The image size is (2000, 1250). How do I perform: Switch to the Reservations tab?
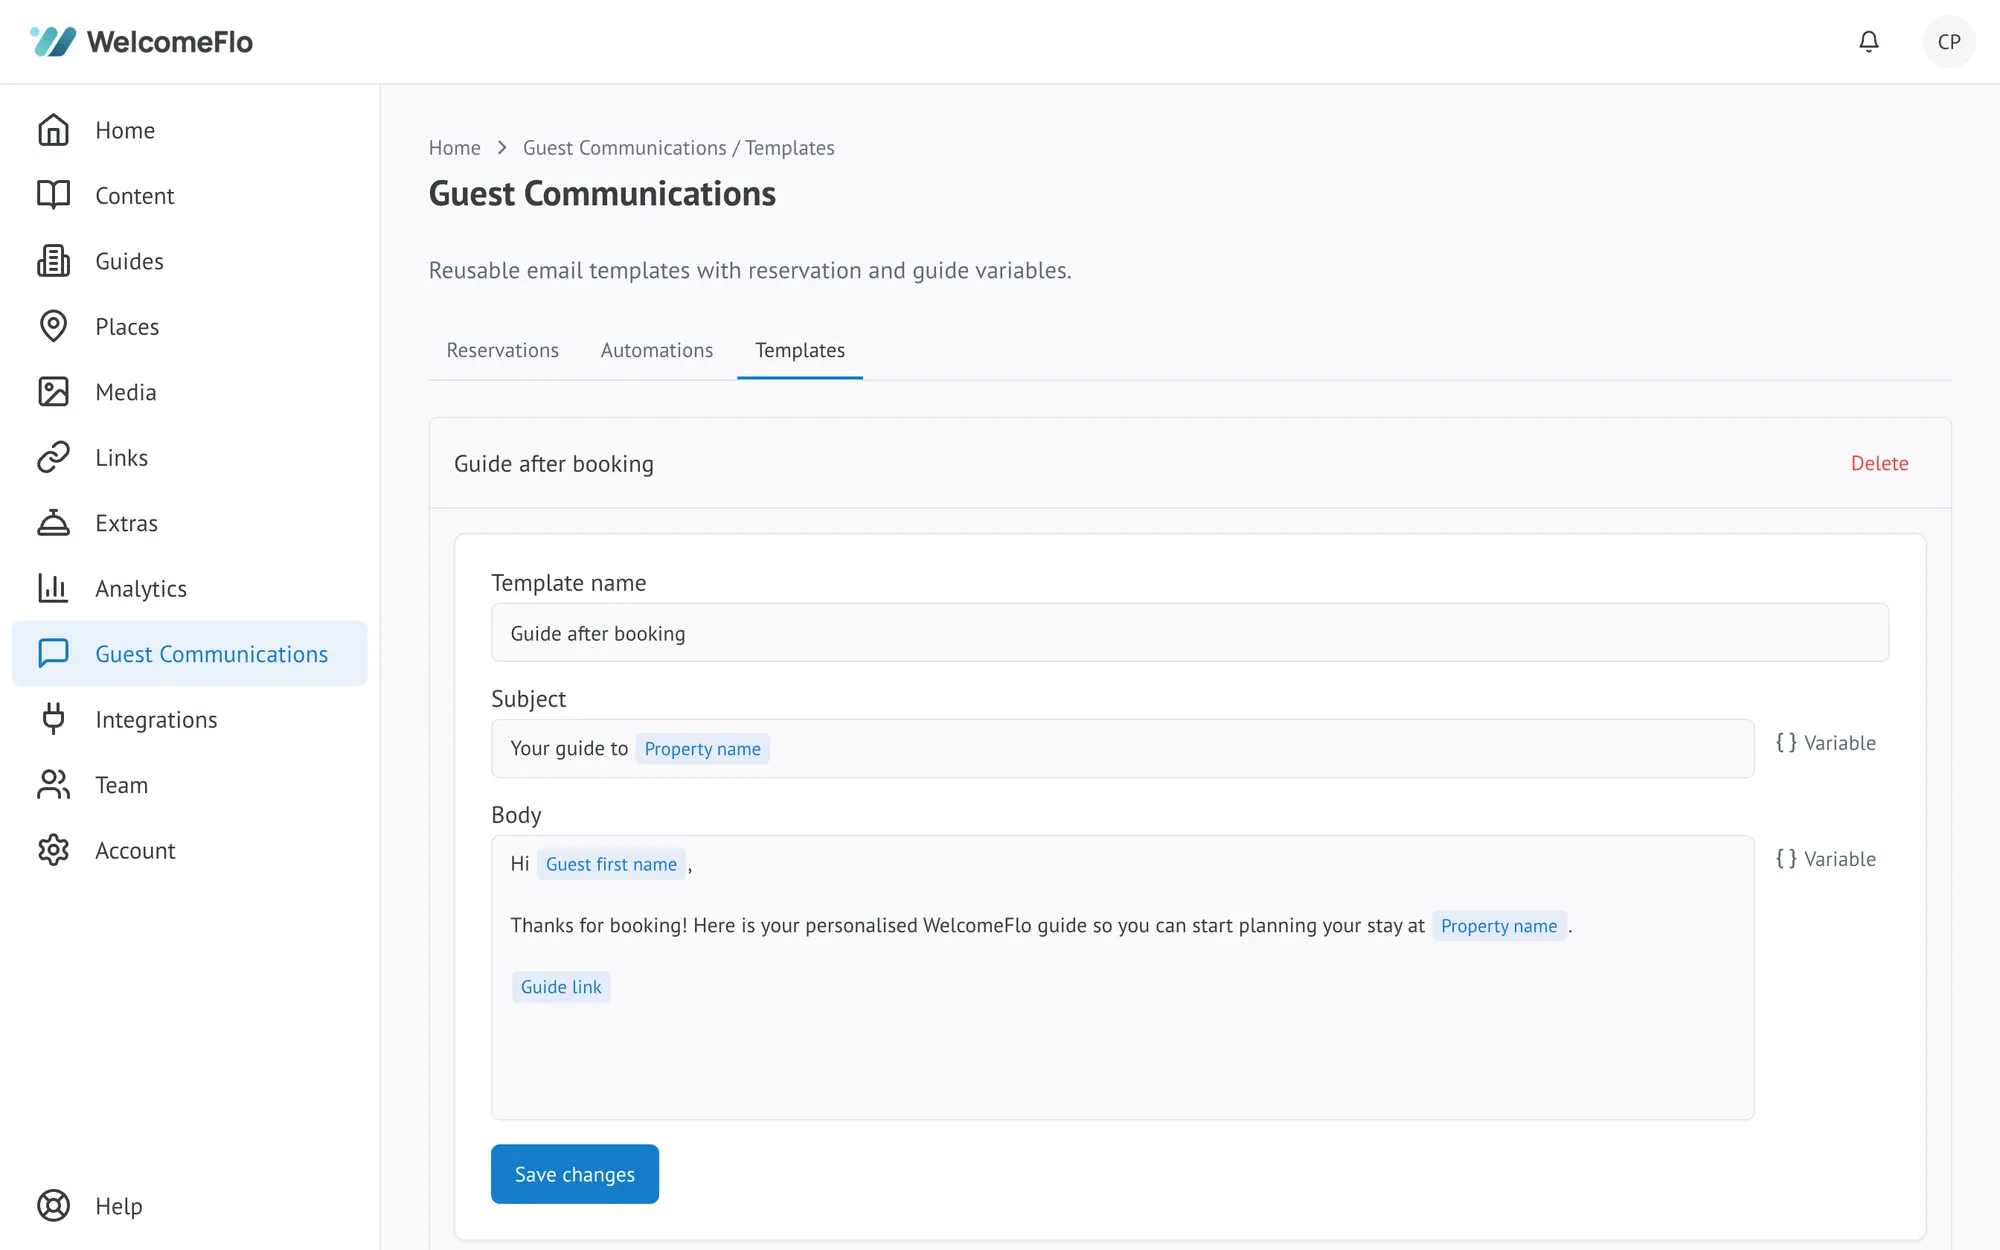[502, 351]
